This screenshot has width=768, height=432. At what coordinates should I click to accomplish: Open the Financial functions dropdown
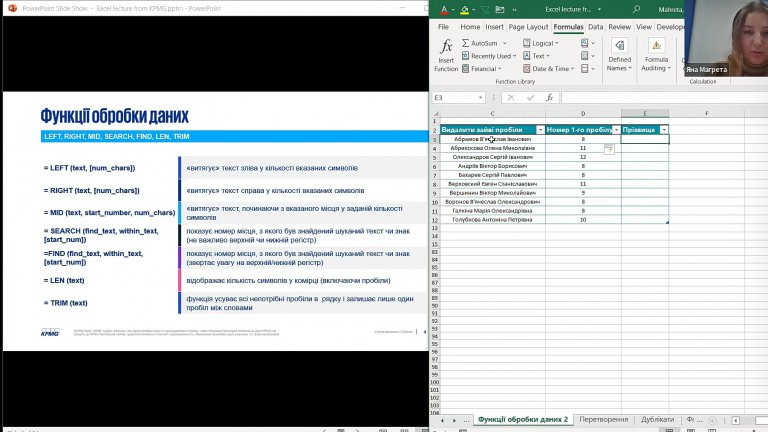[x=482, y=69]
